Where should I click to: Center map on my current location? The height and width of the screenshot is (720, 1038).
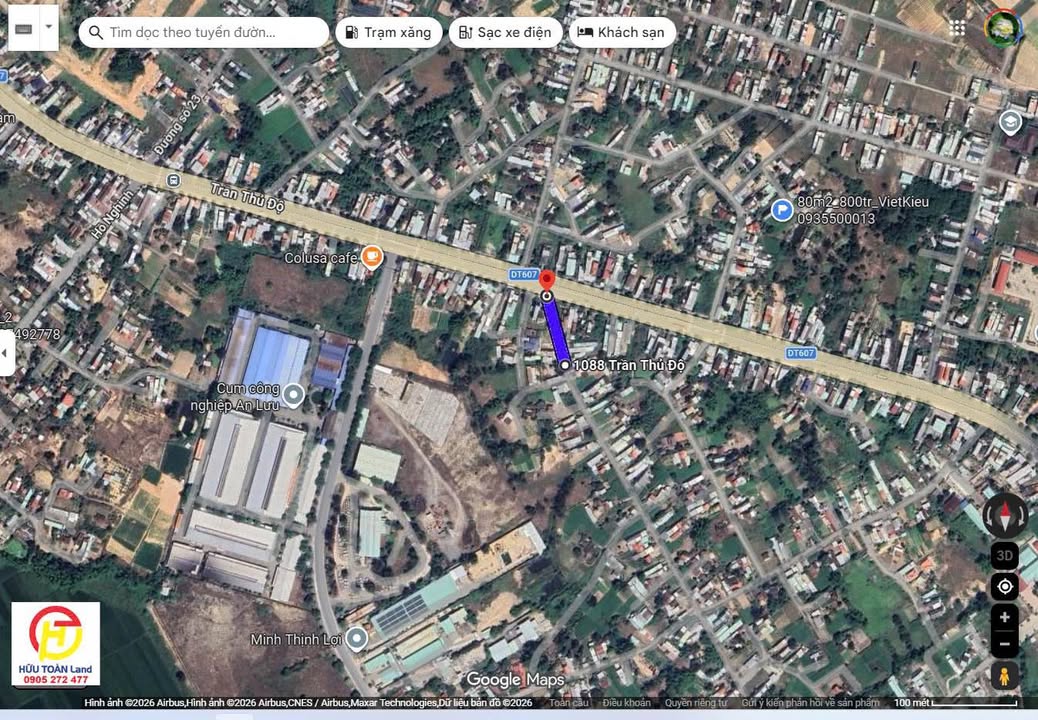tap(1004, 586)
